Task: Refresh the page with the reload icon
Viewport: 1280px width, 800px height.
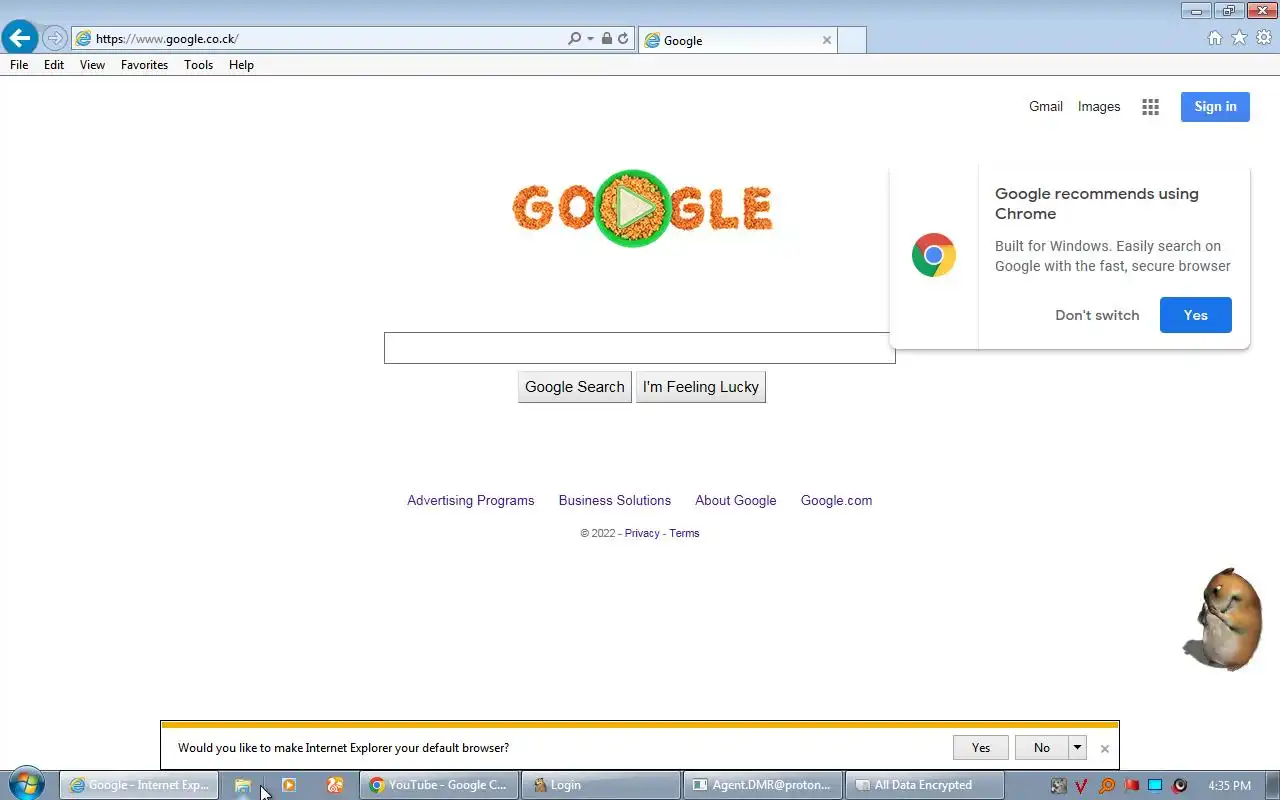Action: click(623, 39)
